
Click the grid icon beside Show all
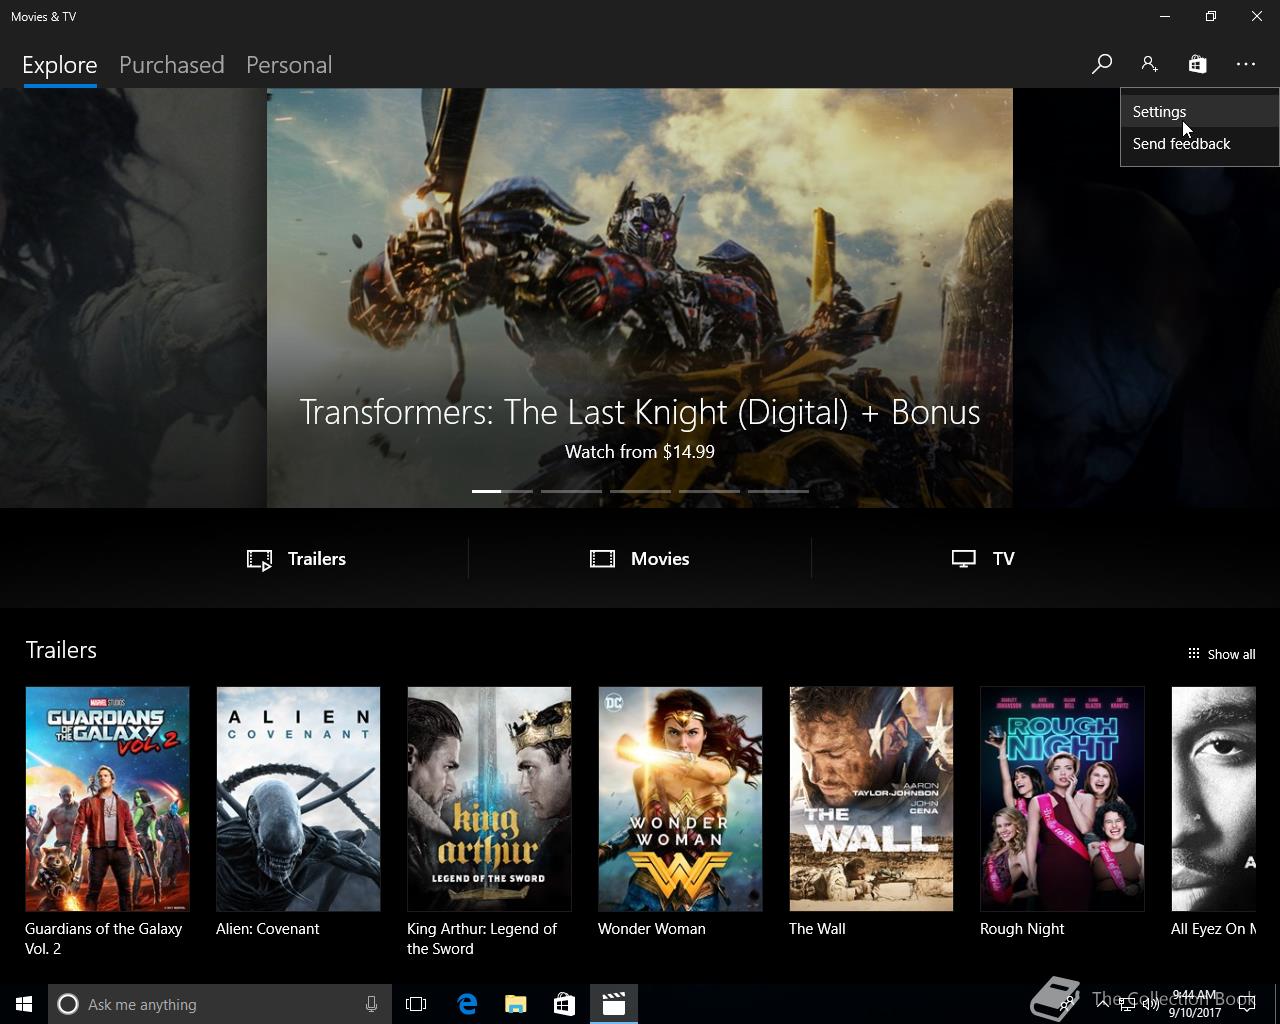point(1193,653)
